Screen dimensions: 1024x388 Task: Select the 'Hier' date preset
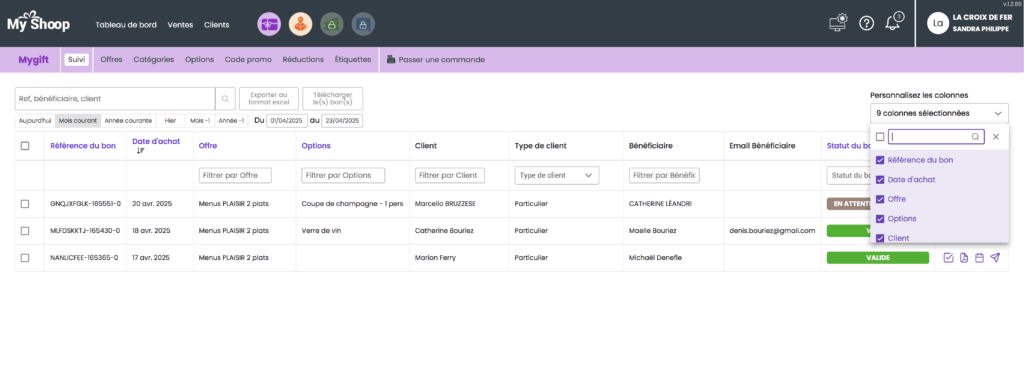pos(170,121)
